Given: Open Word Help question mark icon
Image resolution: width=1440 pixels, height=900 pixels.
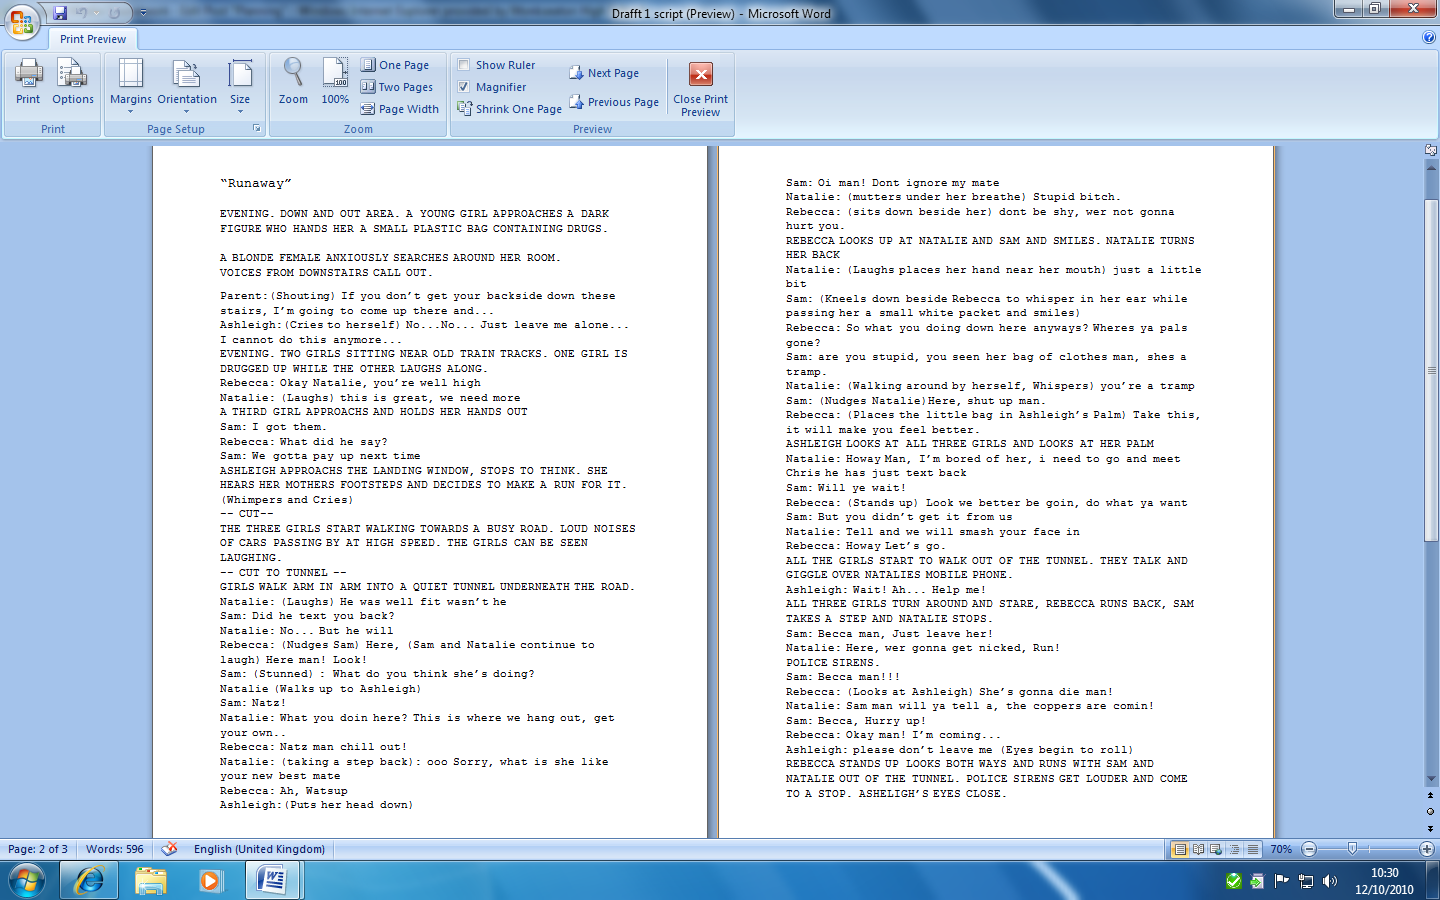Looking at the screenshot, I should point(1428,38).
